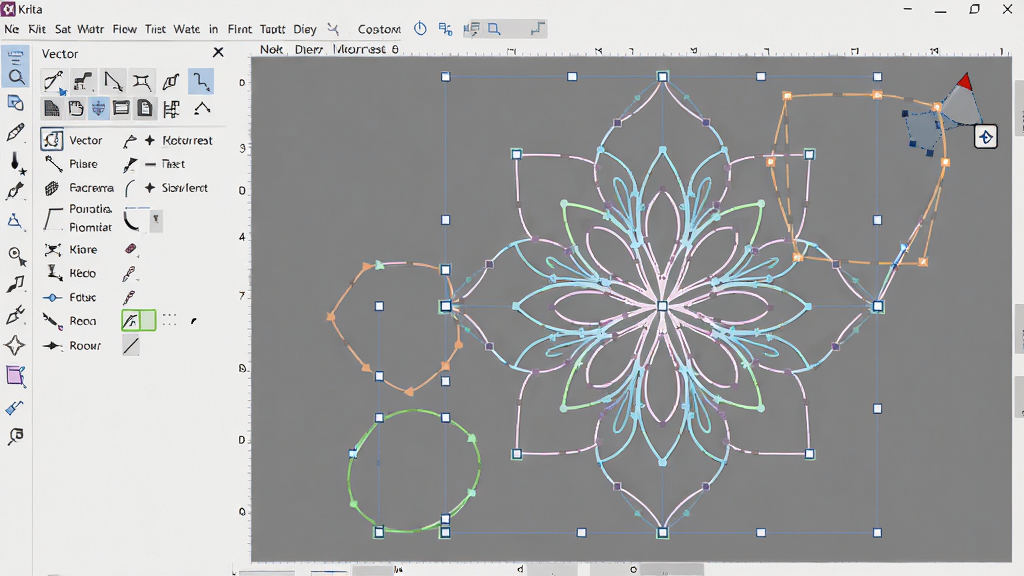Close the Vector panel

[218, 52]
